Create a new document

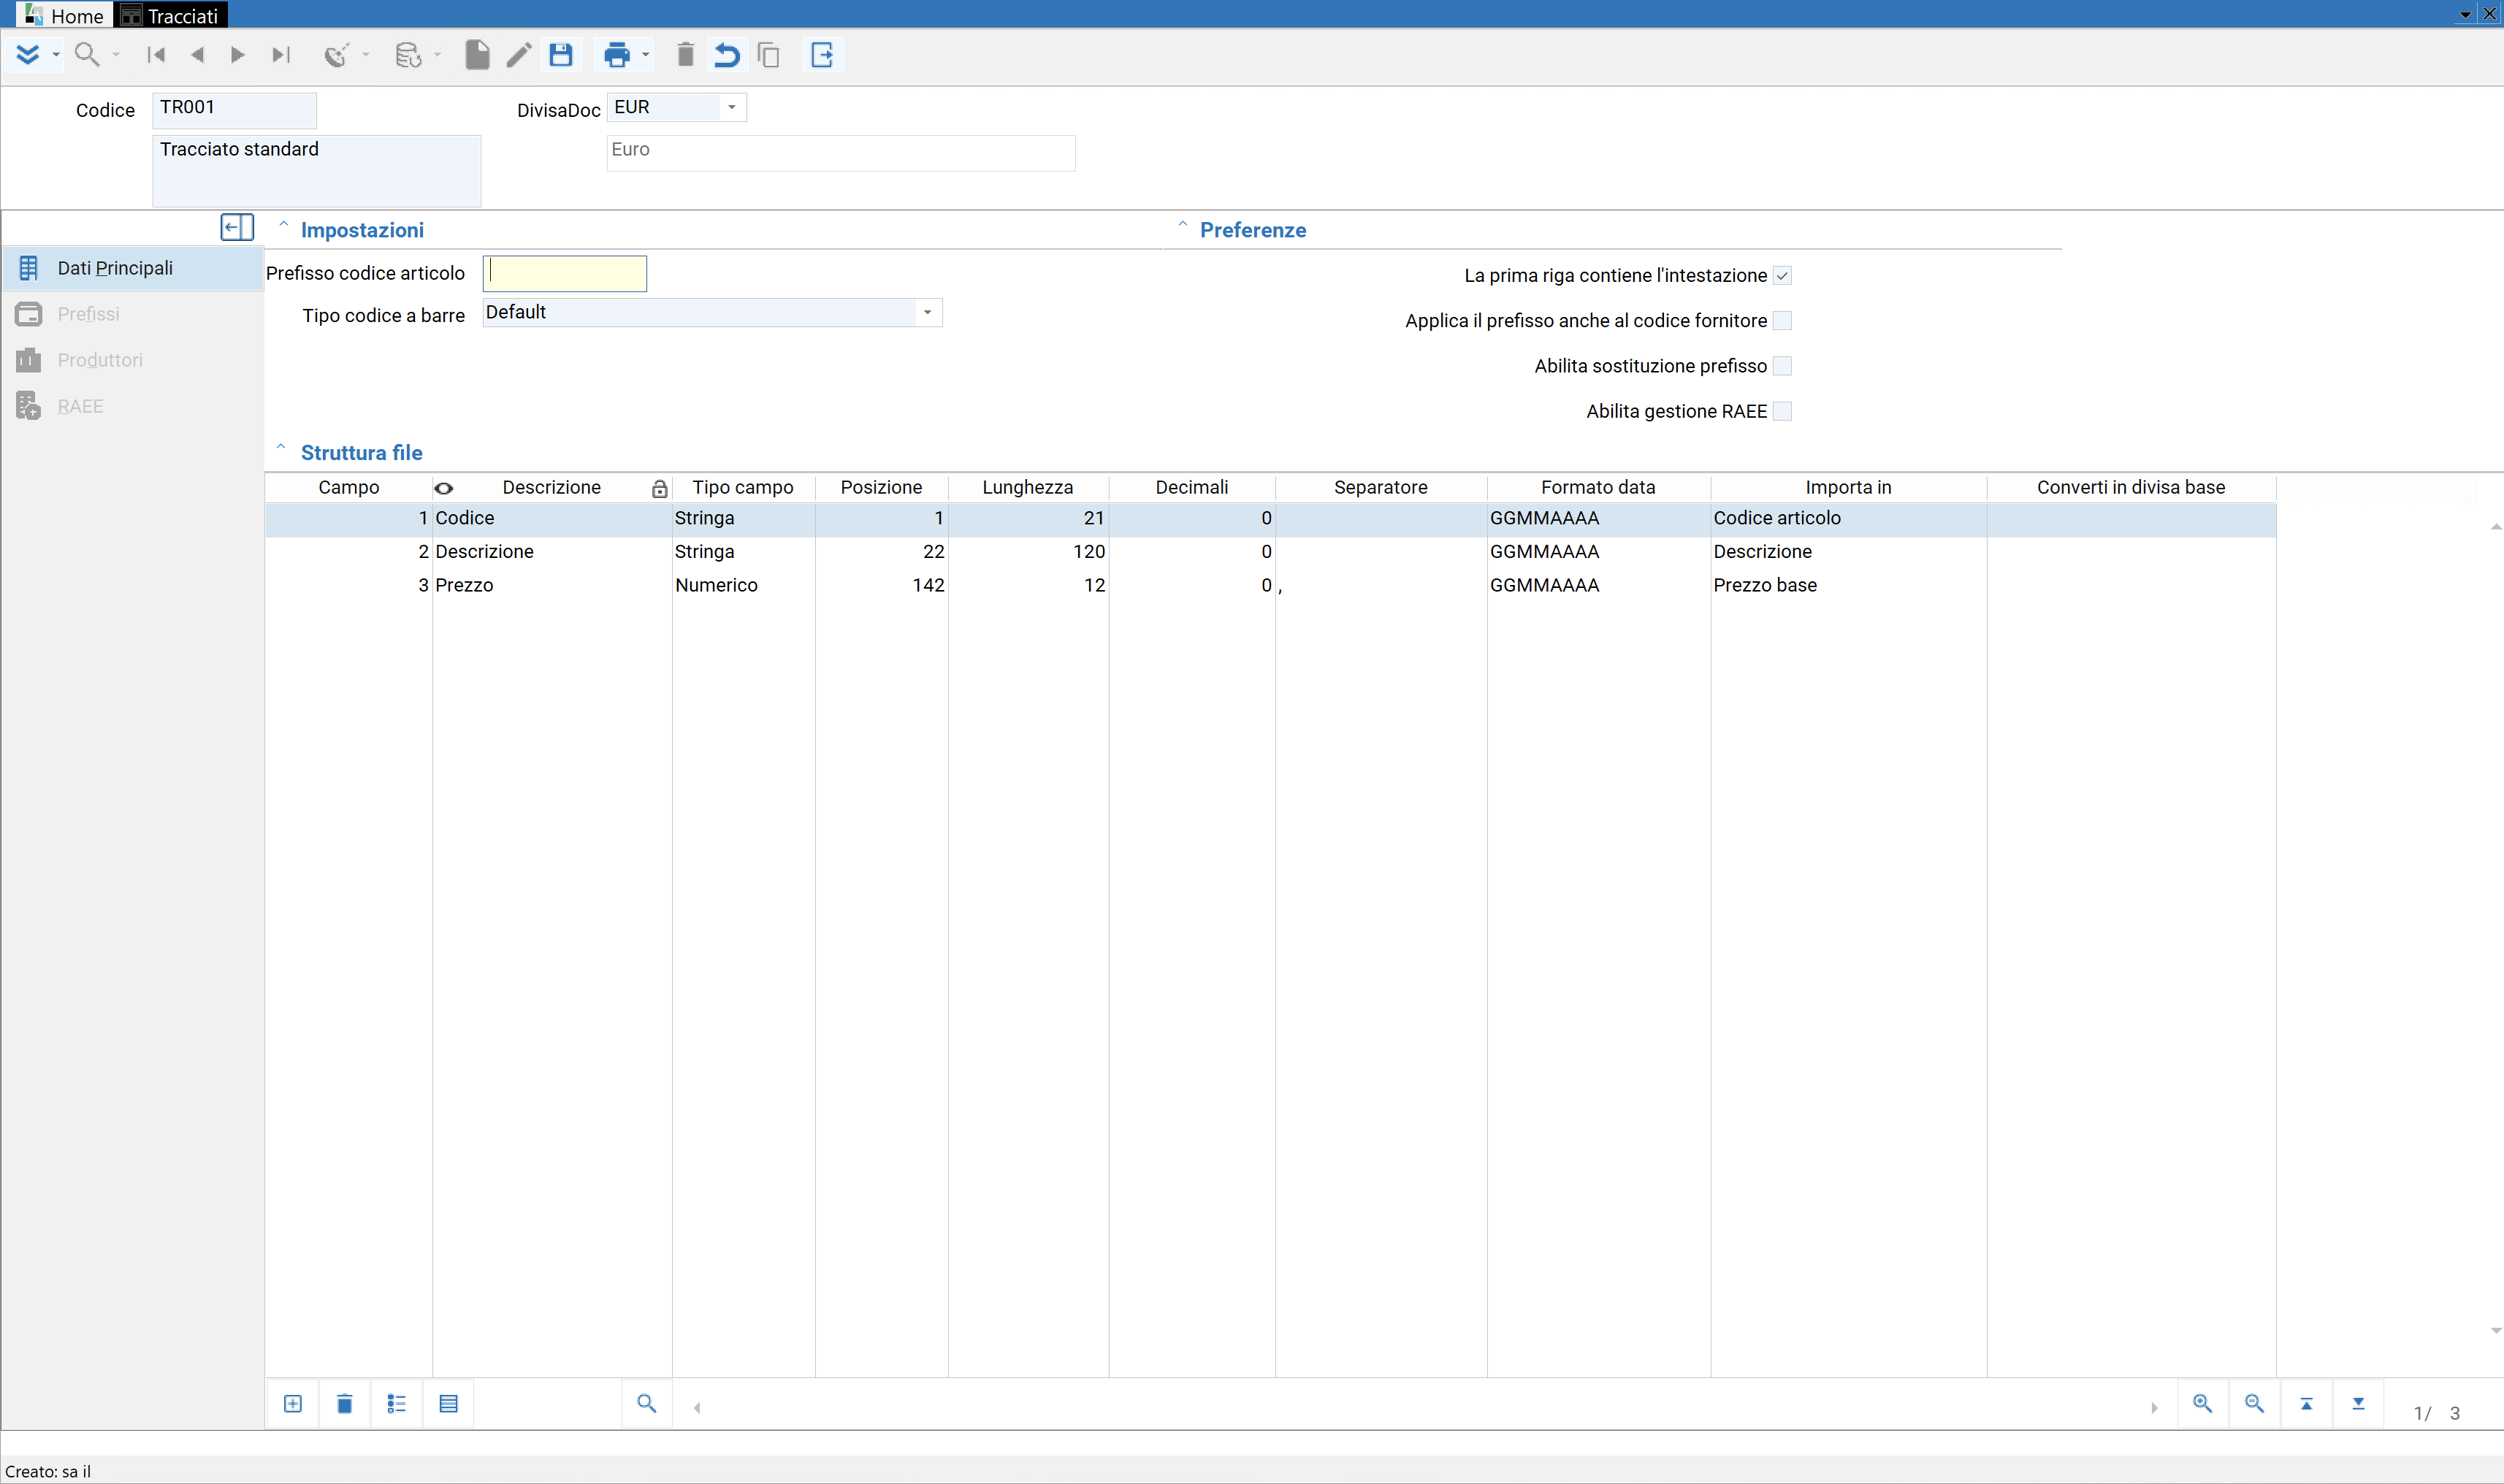pos(477,55)
